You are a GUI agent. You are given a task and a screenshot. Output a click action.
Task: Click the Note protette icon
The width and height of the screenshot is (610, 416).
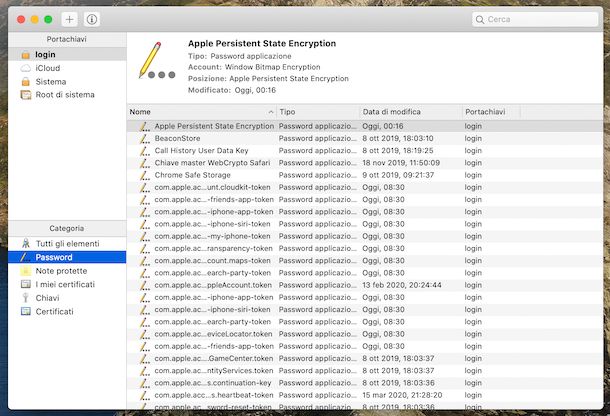pyautogui.click(x=26, y=271)
